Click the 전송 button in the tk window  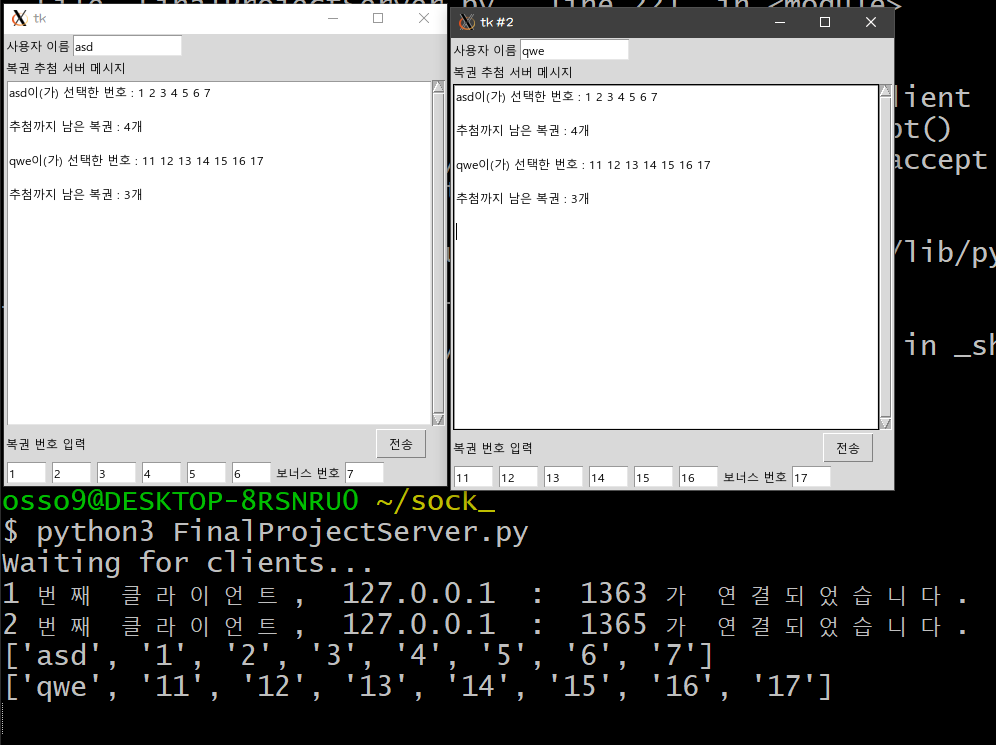coord(401,444)
